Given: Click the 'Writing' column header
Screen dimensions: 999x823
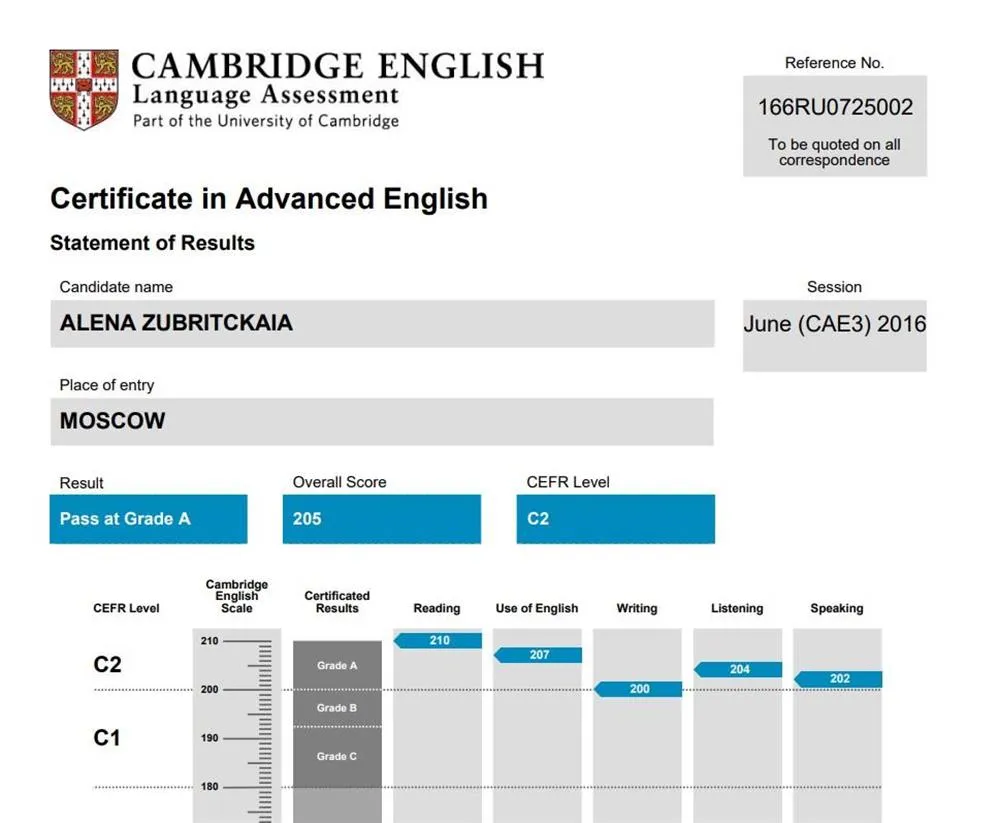Looking at the screenshot, I should coord(636,608).
